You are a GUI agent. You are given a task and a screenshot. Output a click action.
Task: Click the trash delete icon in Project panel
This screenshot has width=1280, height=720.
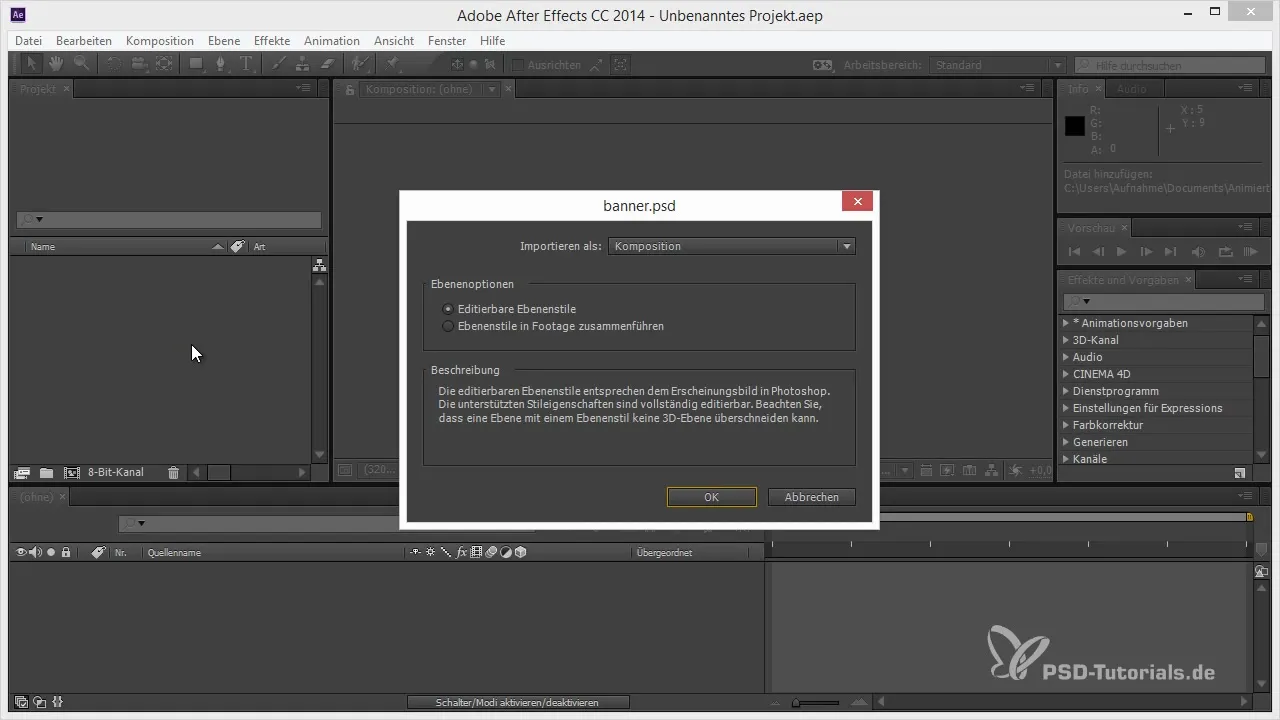point(173,472)
